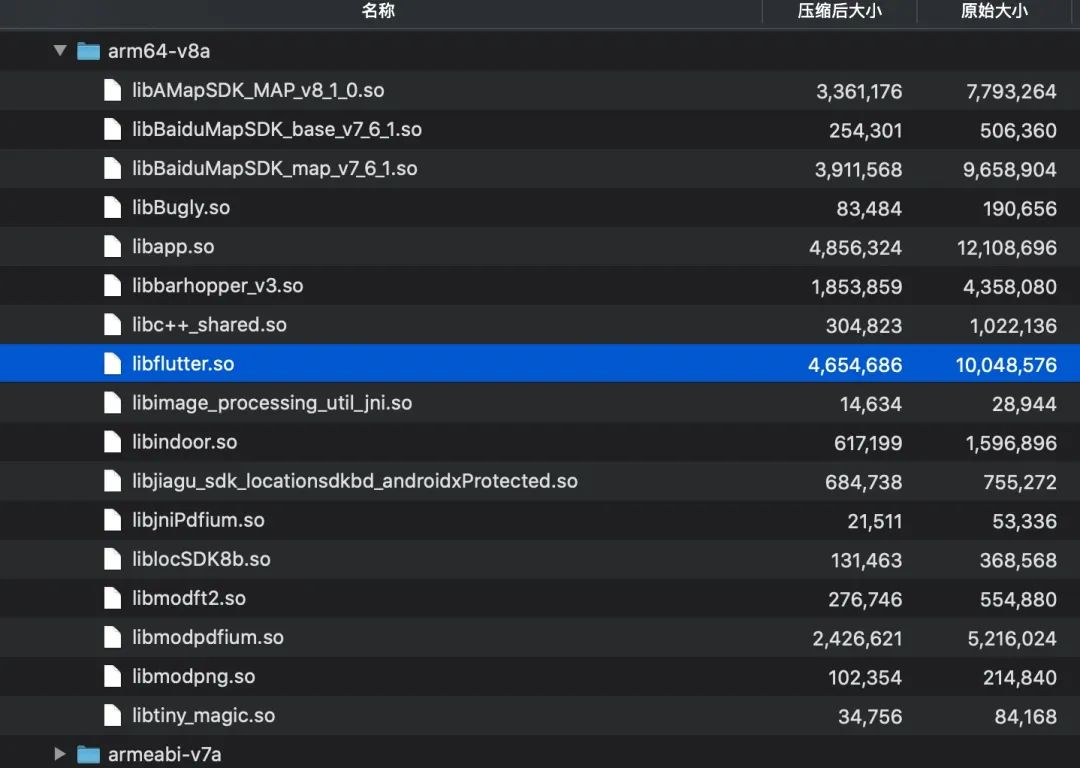Click original size 12,108,696 for libapp.so
This screenshot has width=1080, height=768.
tap(1006, 248)
